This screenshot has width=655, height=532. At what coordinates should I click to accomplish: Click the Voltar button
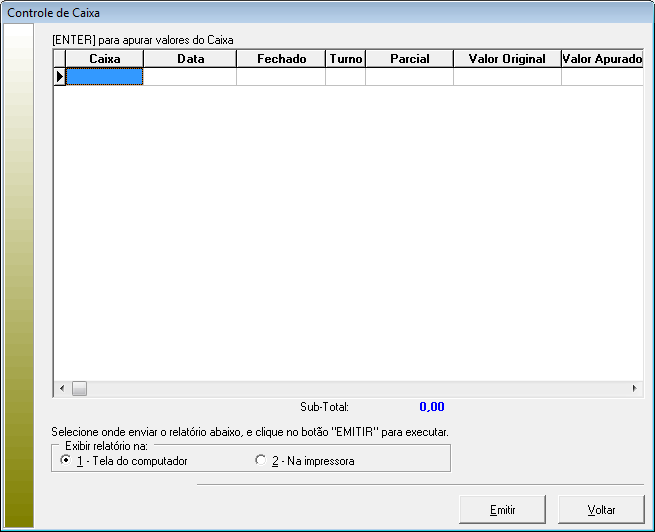click(x=601, y=509)
